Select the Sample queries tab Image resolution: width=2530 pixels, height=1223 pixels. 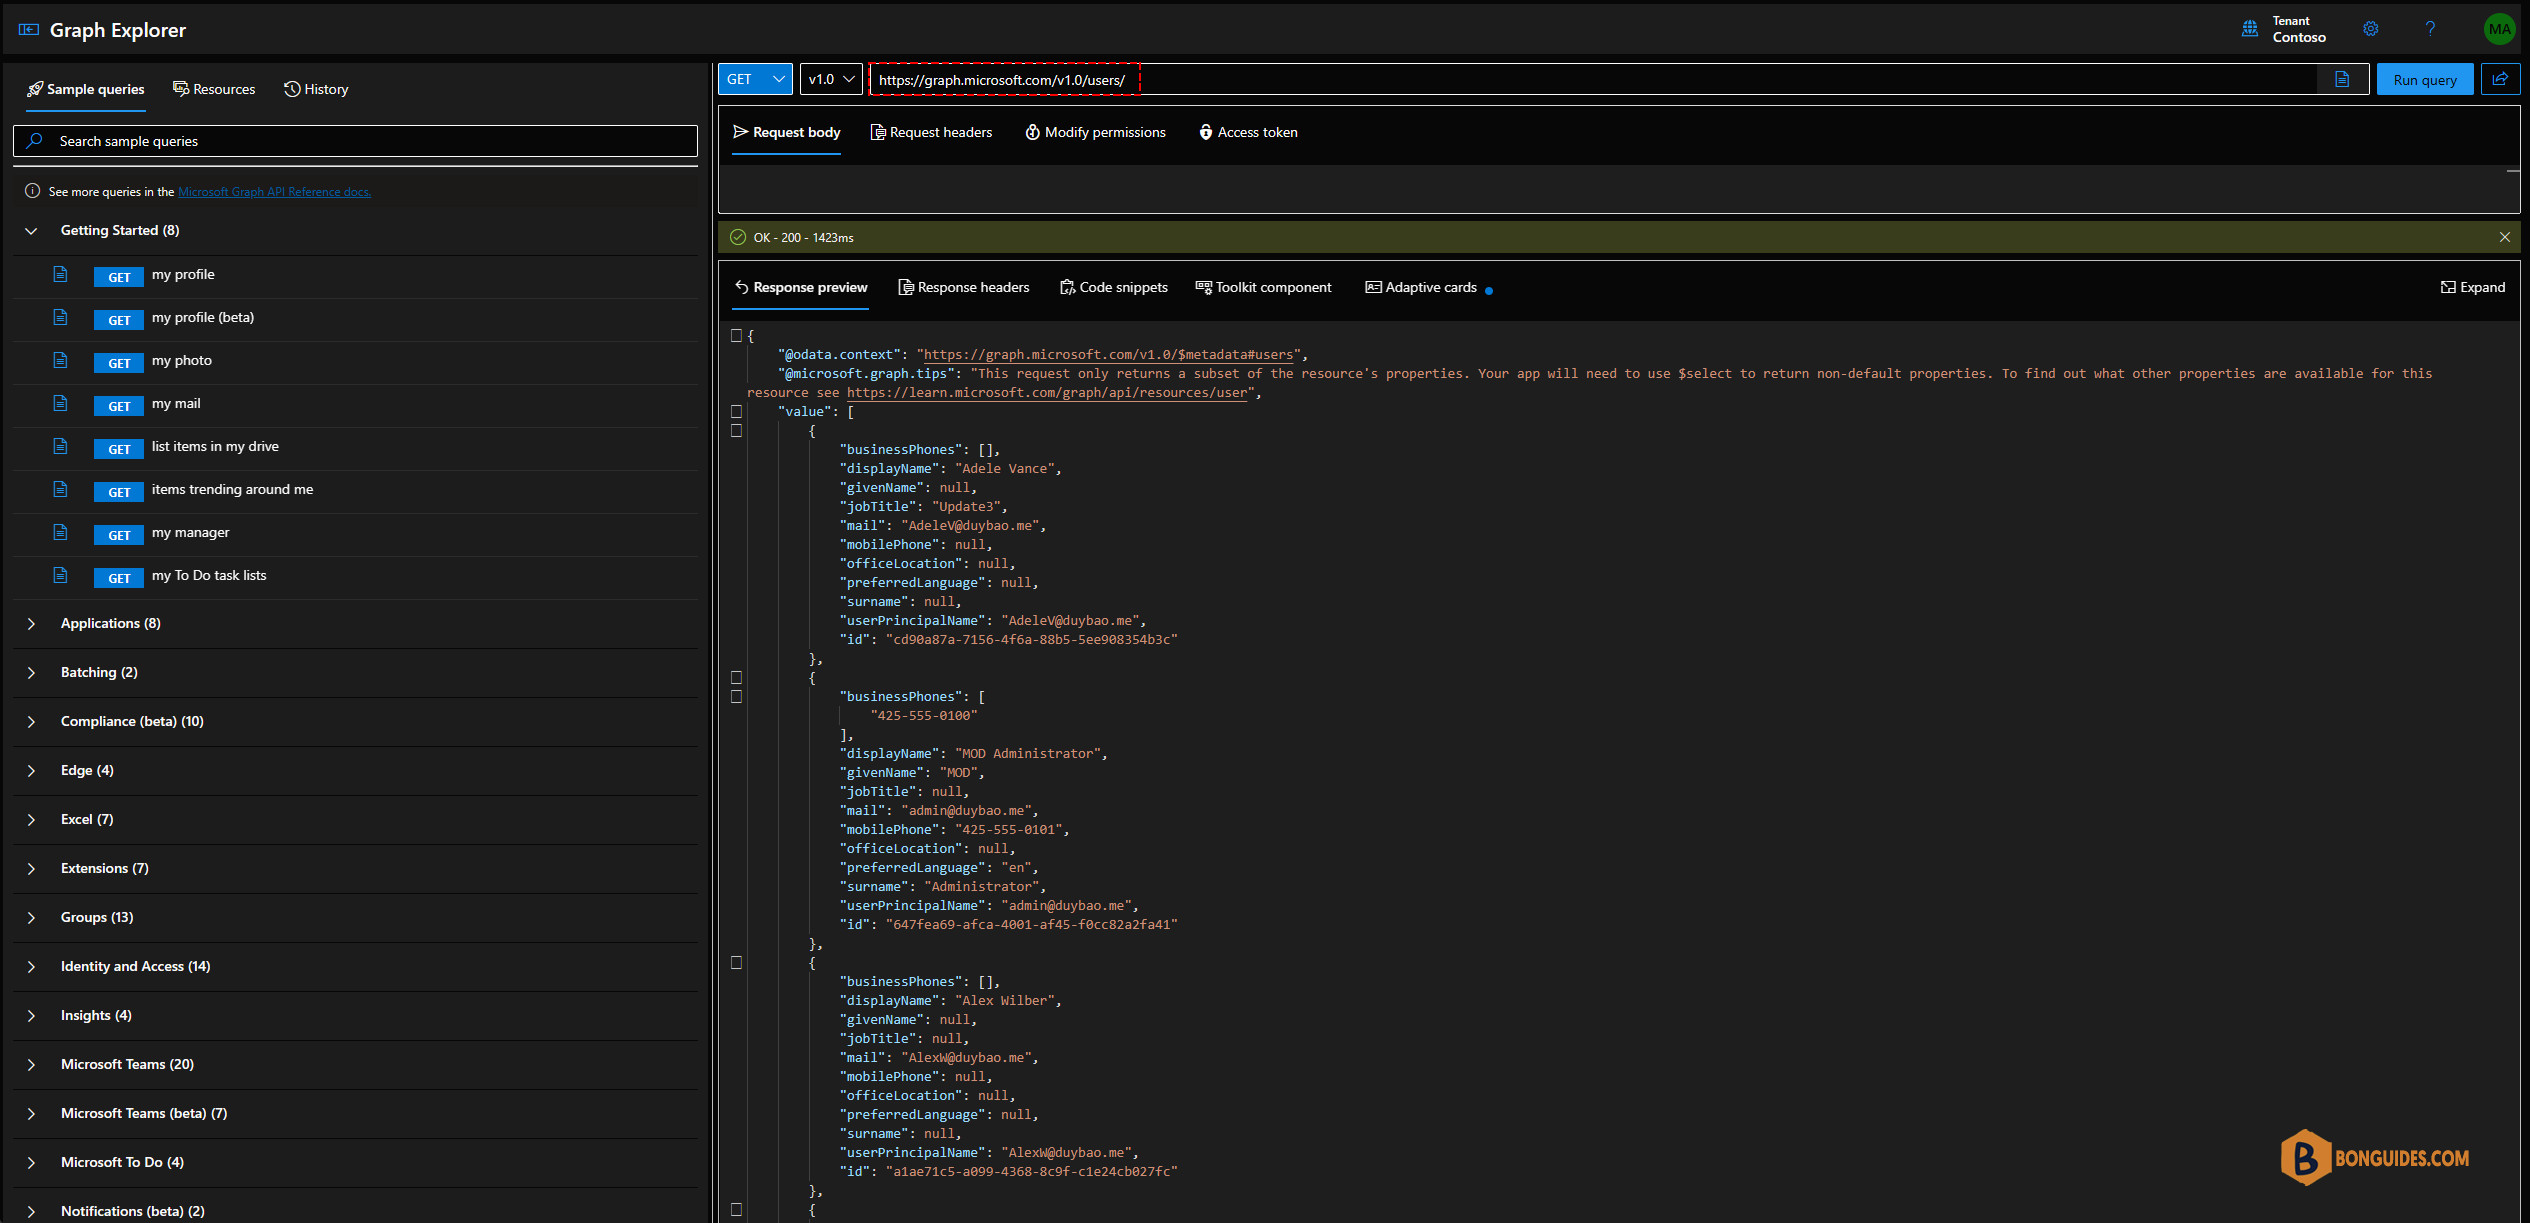coord(86,89)
